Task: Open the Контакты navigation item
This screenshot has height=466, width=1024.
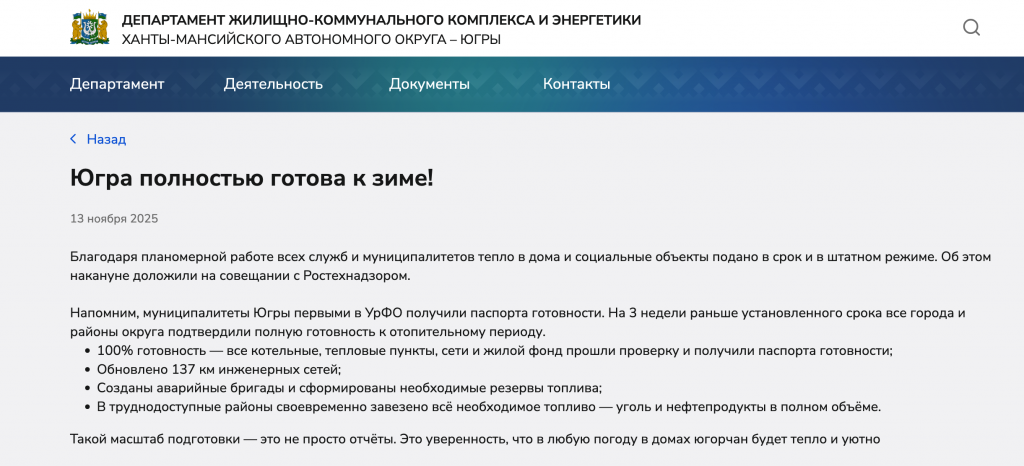Action: click(576, 84)
